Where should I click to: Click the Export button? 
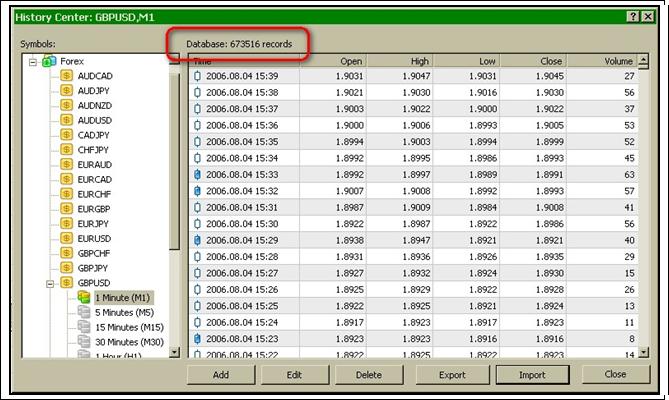point(452,375)
